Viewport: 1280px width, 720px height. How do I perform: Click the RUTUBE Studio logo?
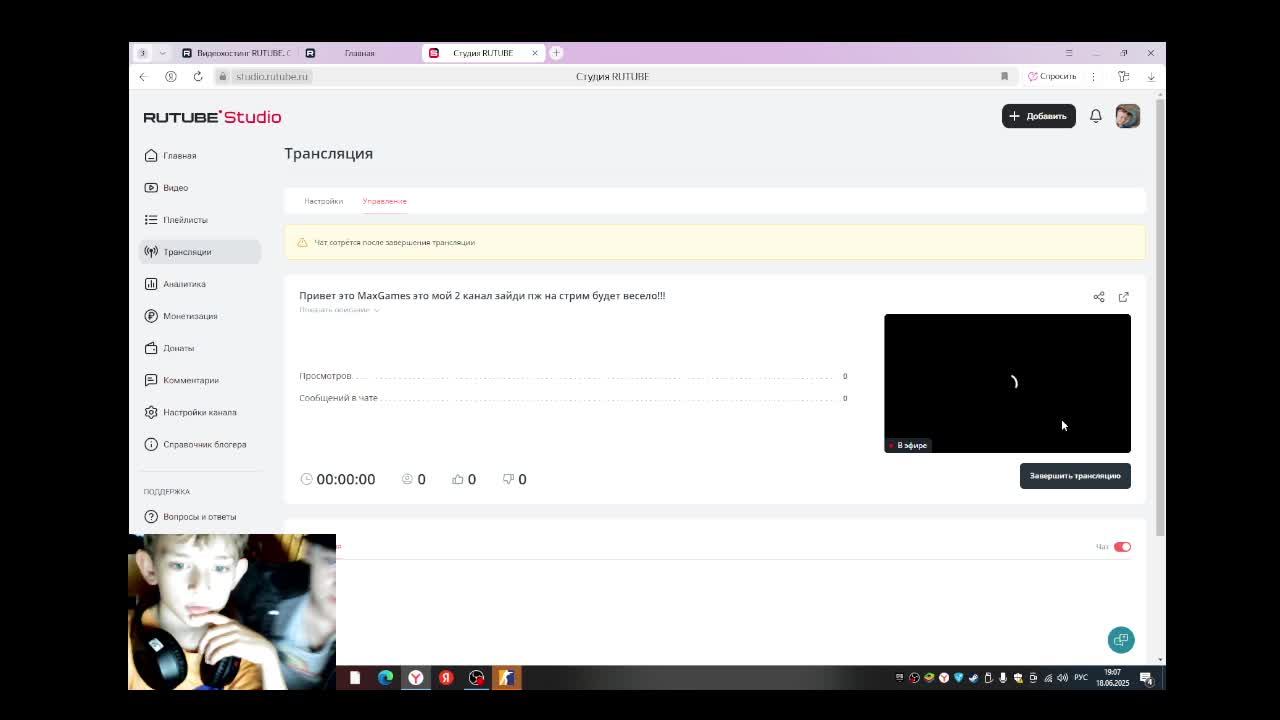pos(212,117)
